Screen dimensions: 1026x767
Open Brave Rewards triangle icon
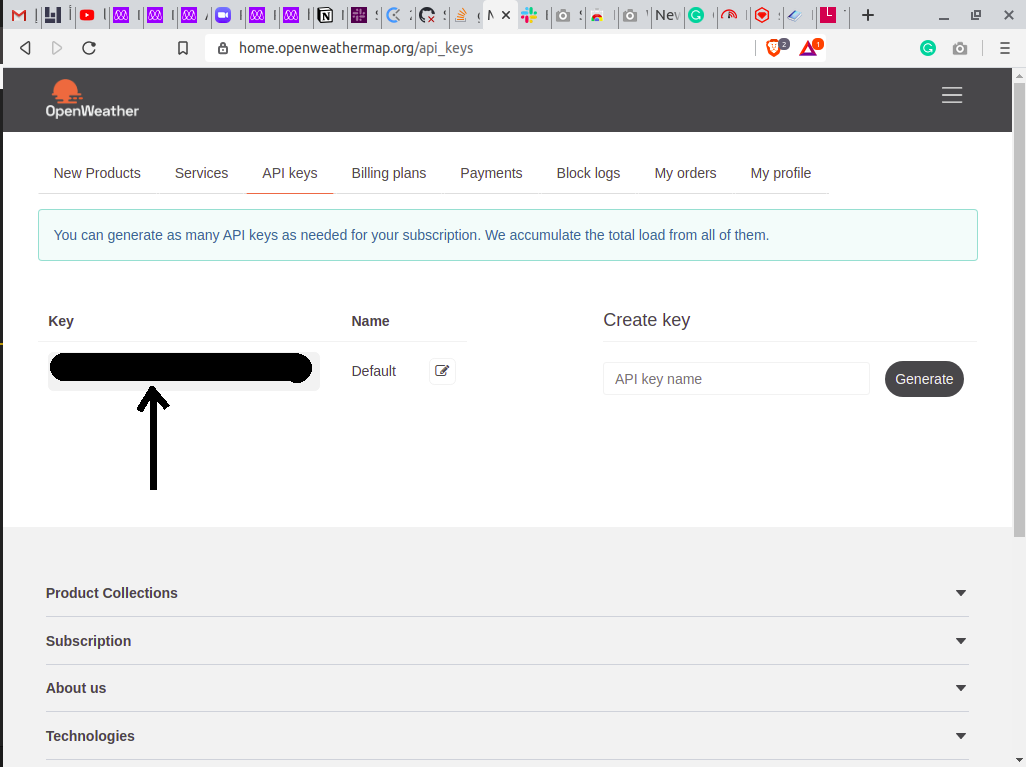(x=808, y=48)
